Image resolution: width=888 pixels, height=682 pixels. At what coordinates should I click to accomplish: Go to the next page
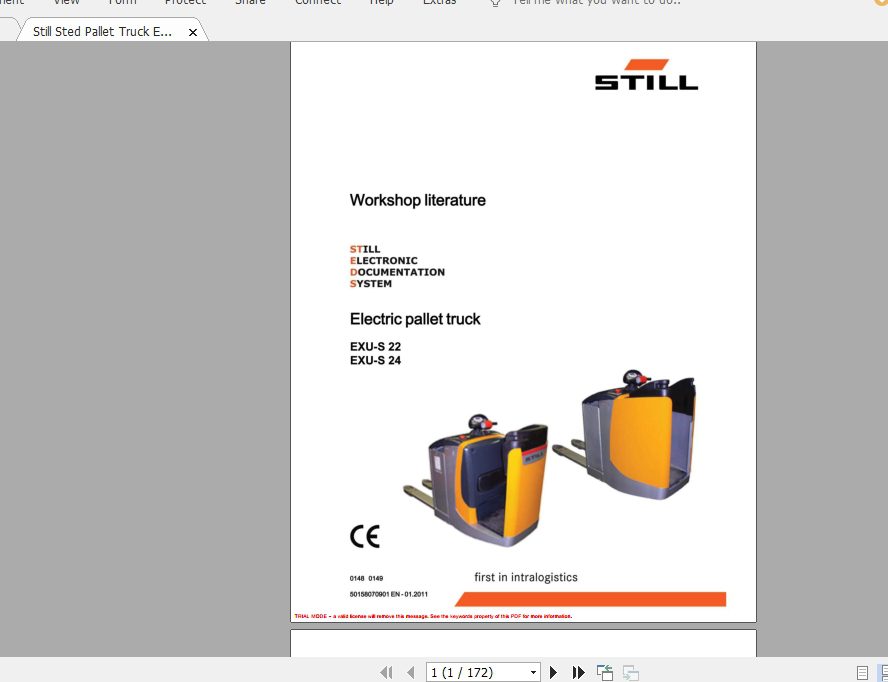[x=553, y=672]
